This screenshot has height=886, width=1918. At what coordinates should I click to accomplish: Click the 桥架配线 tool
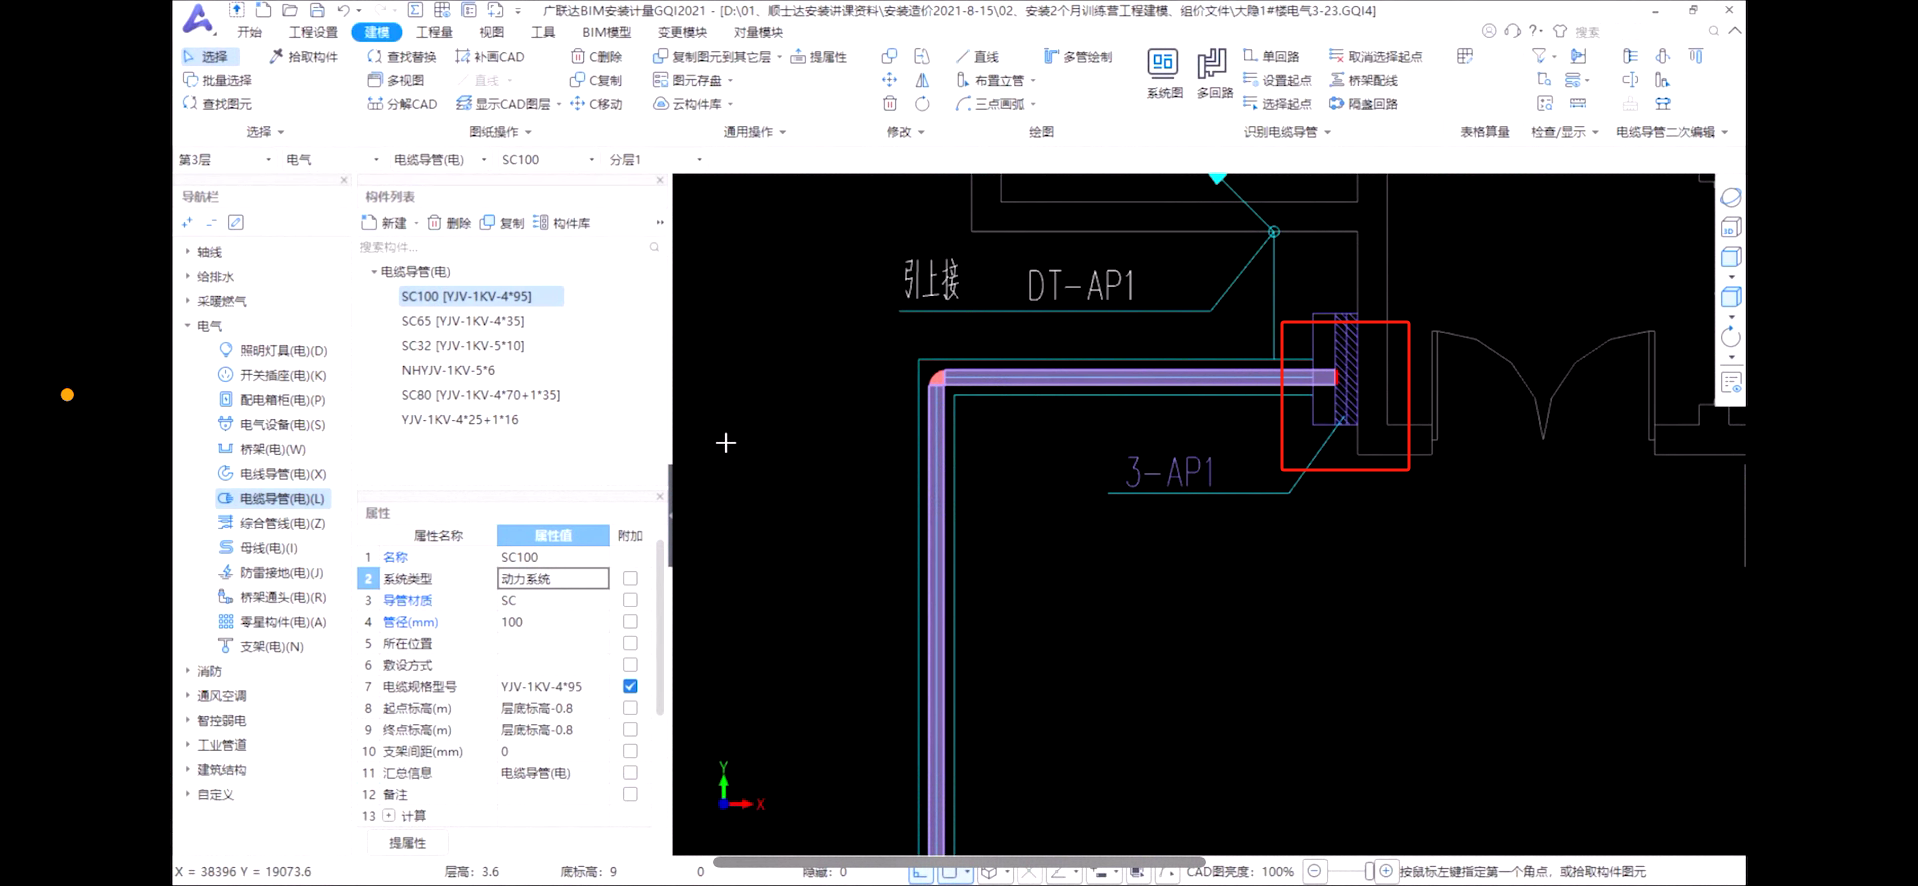click(1363, 80)
